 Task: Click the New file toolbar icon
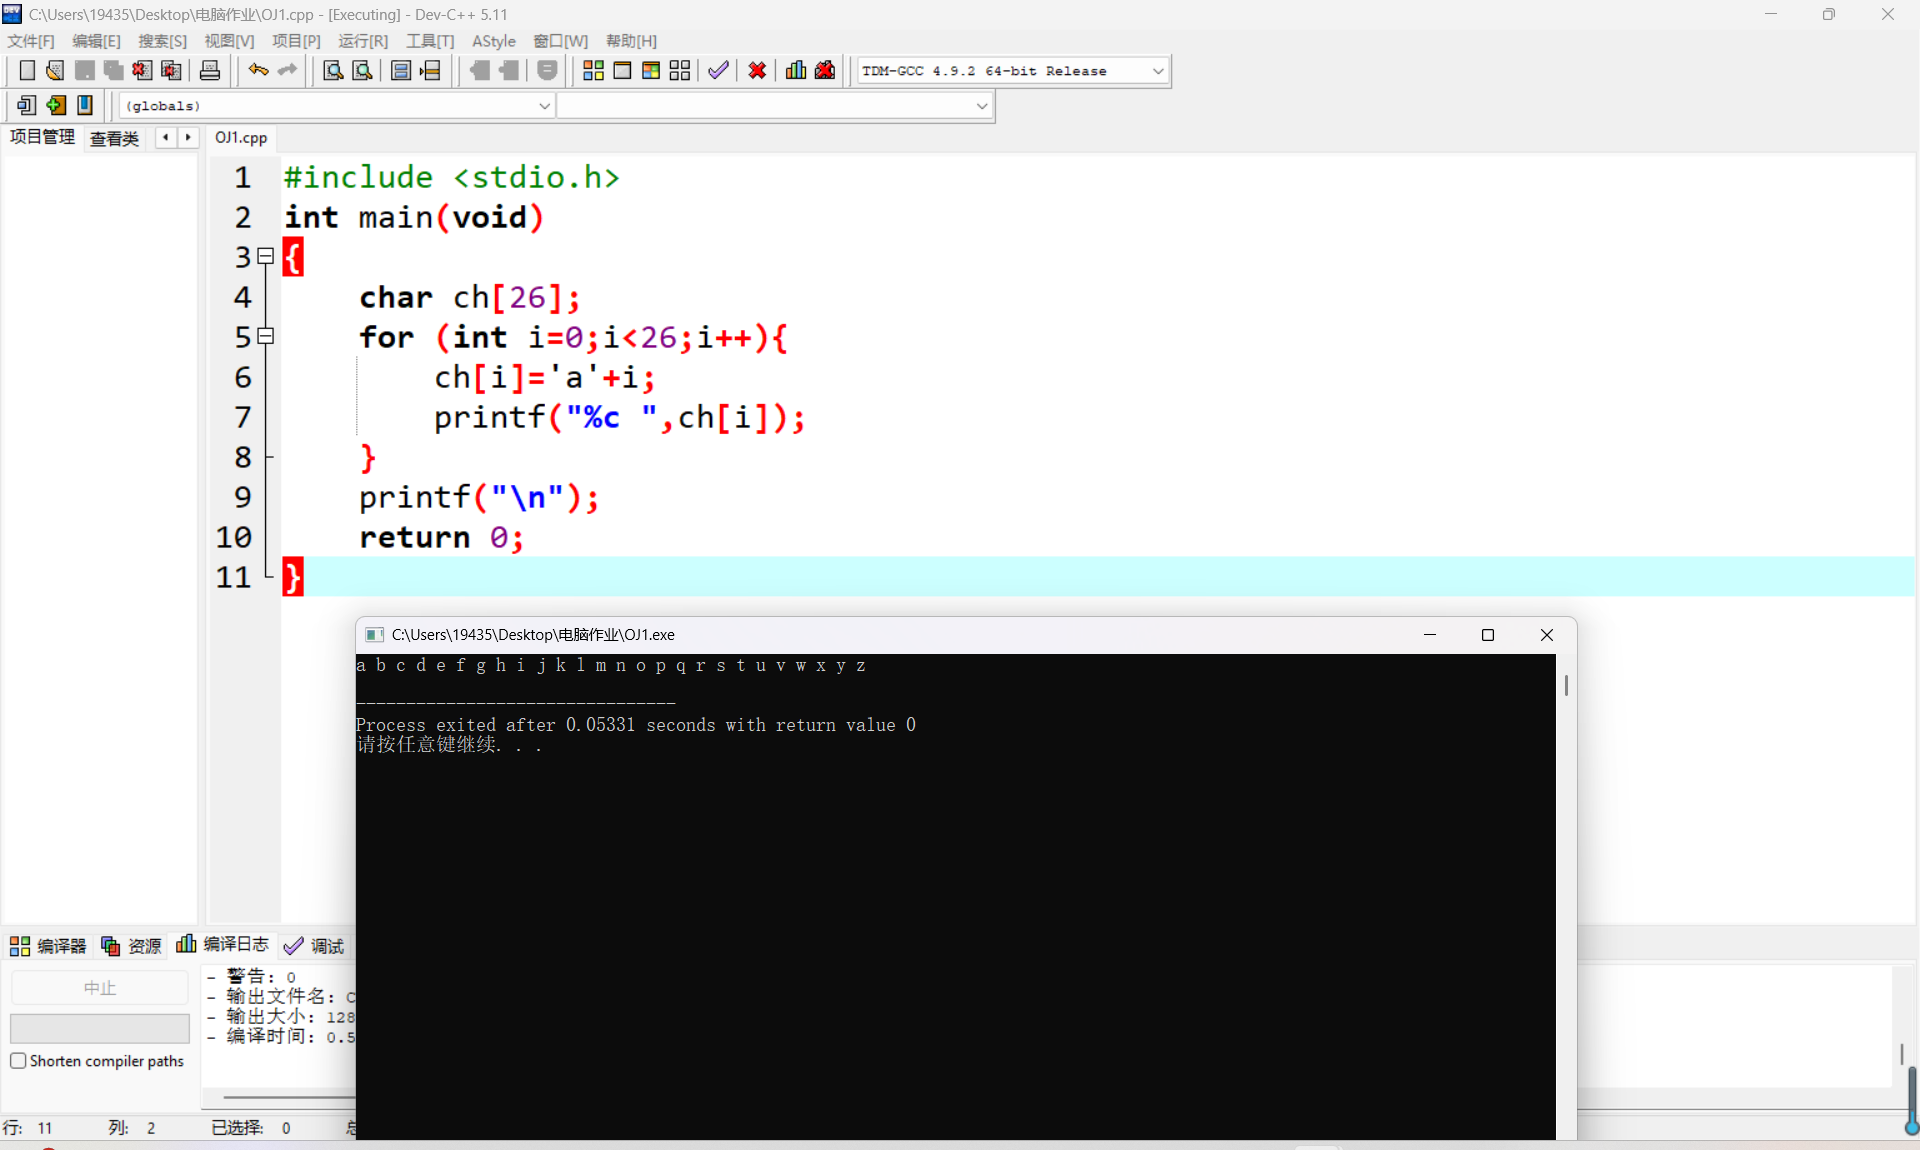27,70
